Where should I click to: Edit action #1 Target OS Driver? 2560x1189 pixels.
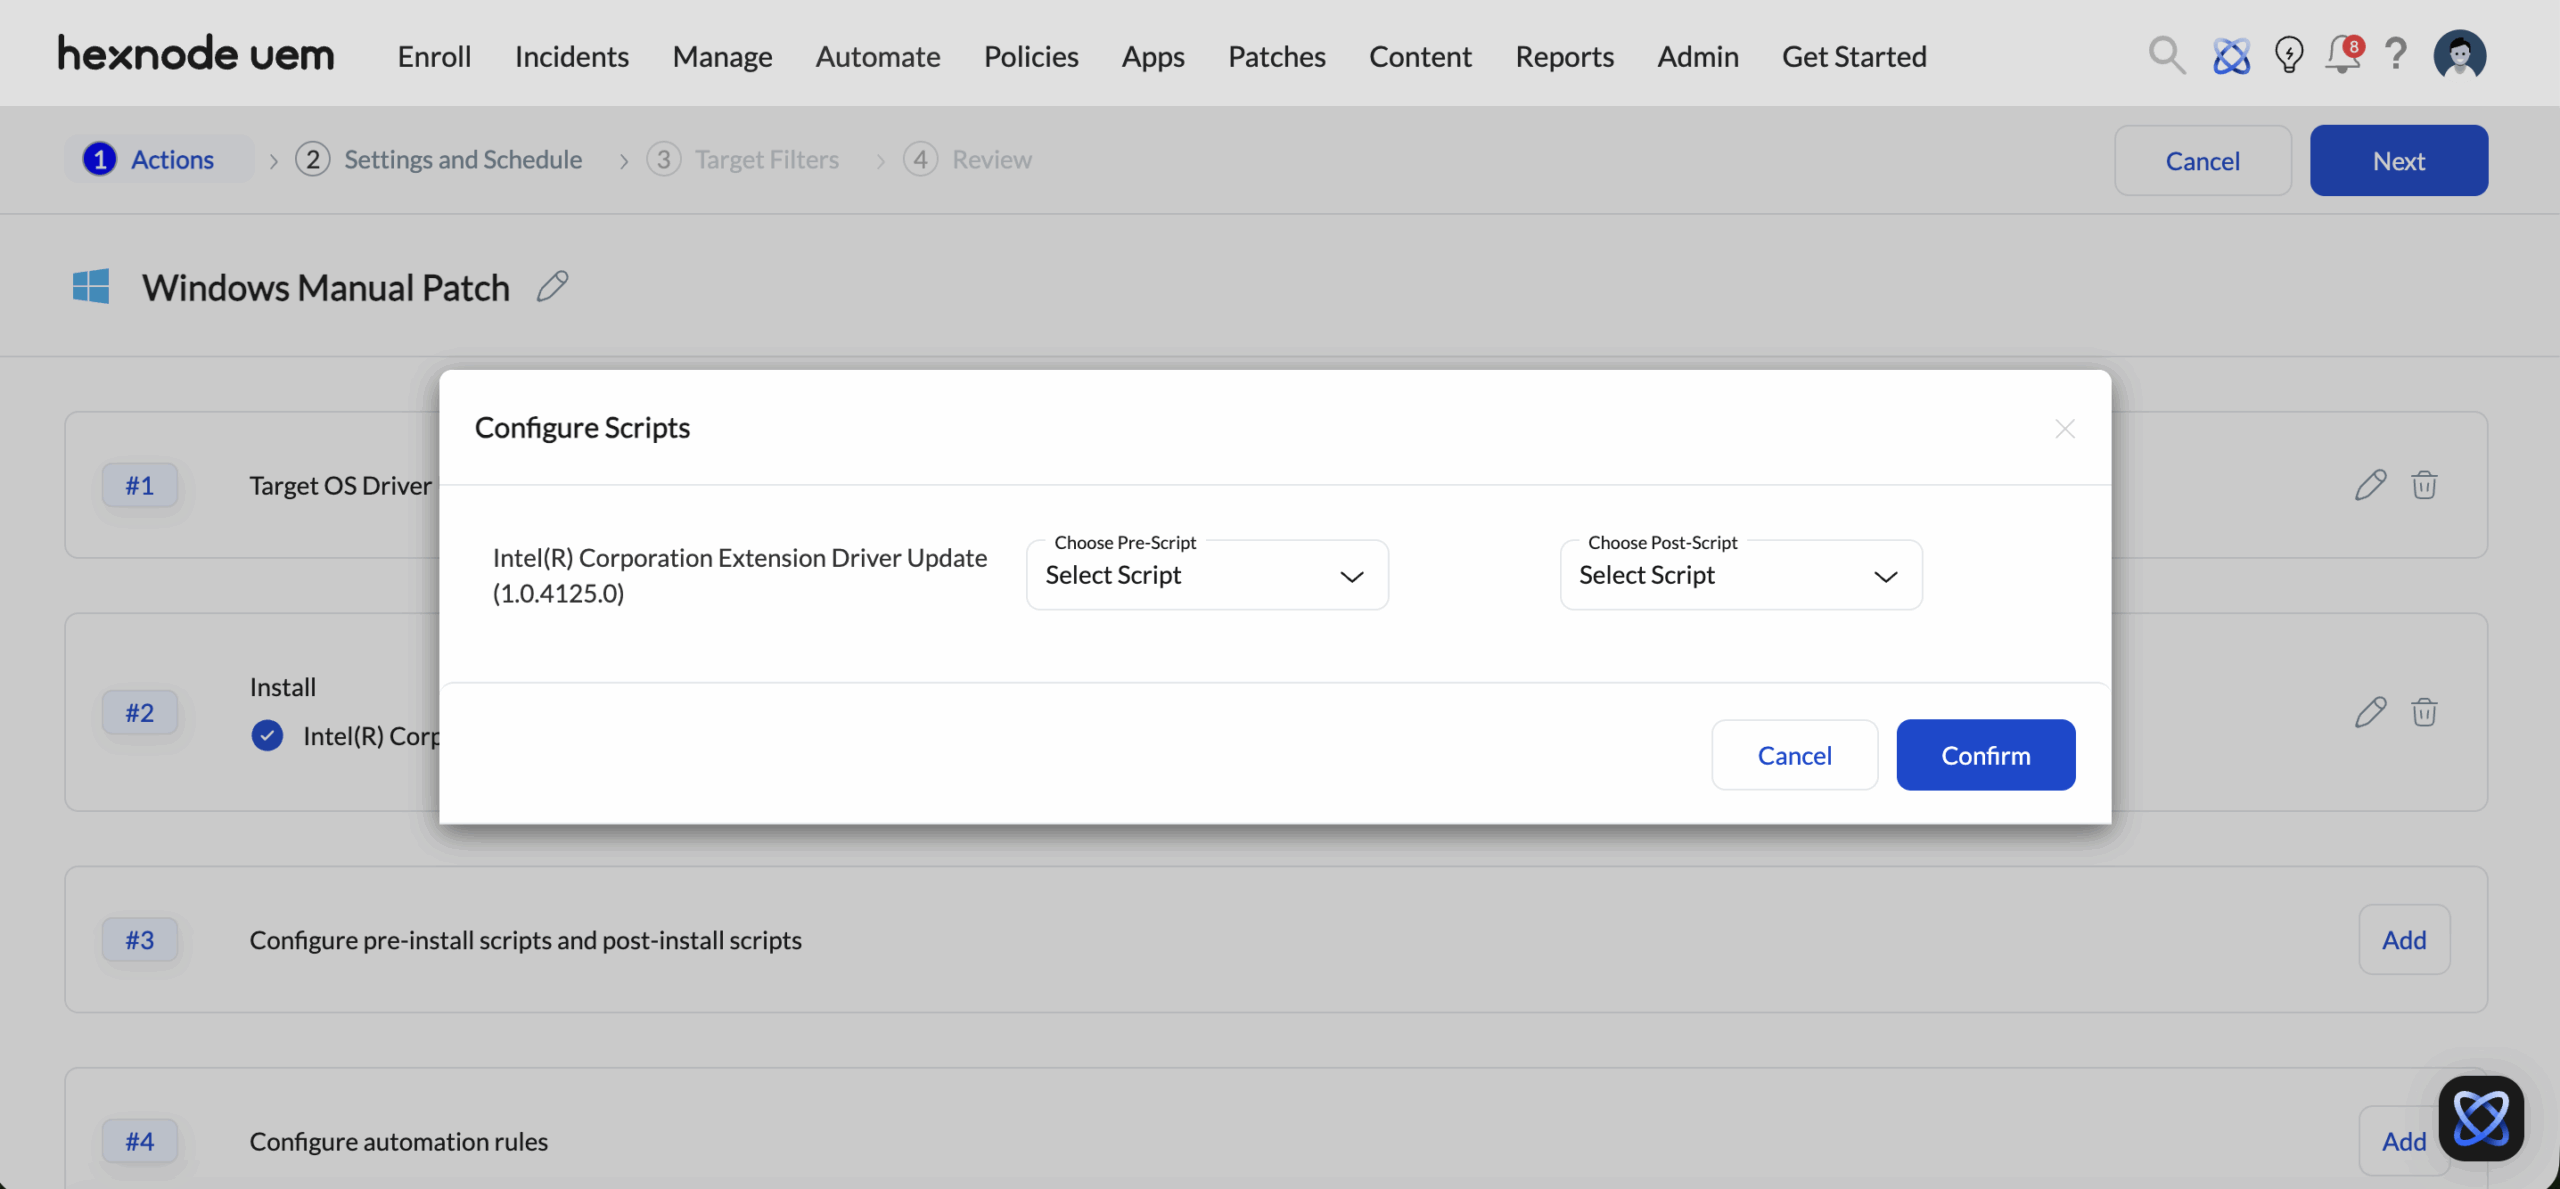coord(2370,485)
